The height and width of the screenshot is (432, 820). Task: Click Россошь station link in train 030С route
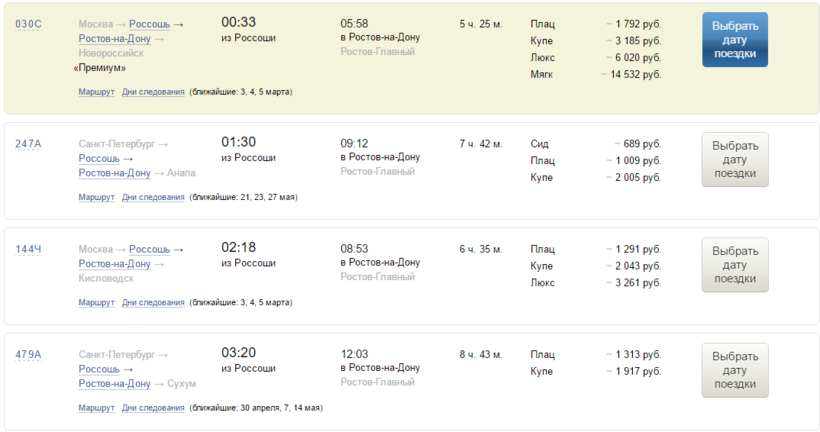(x=149, y=24)
